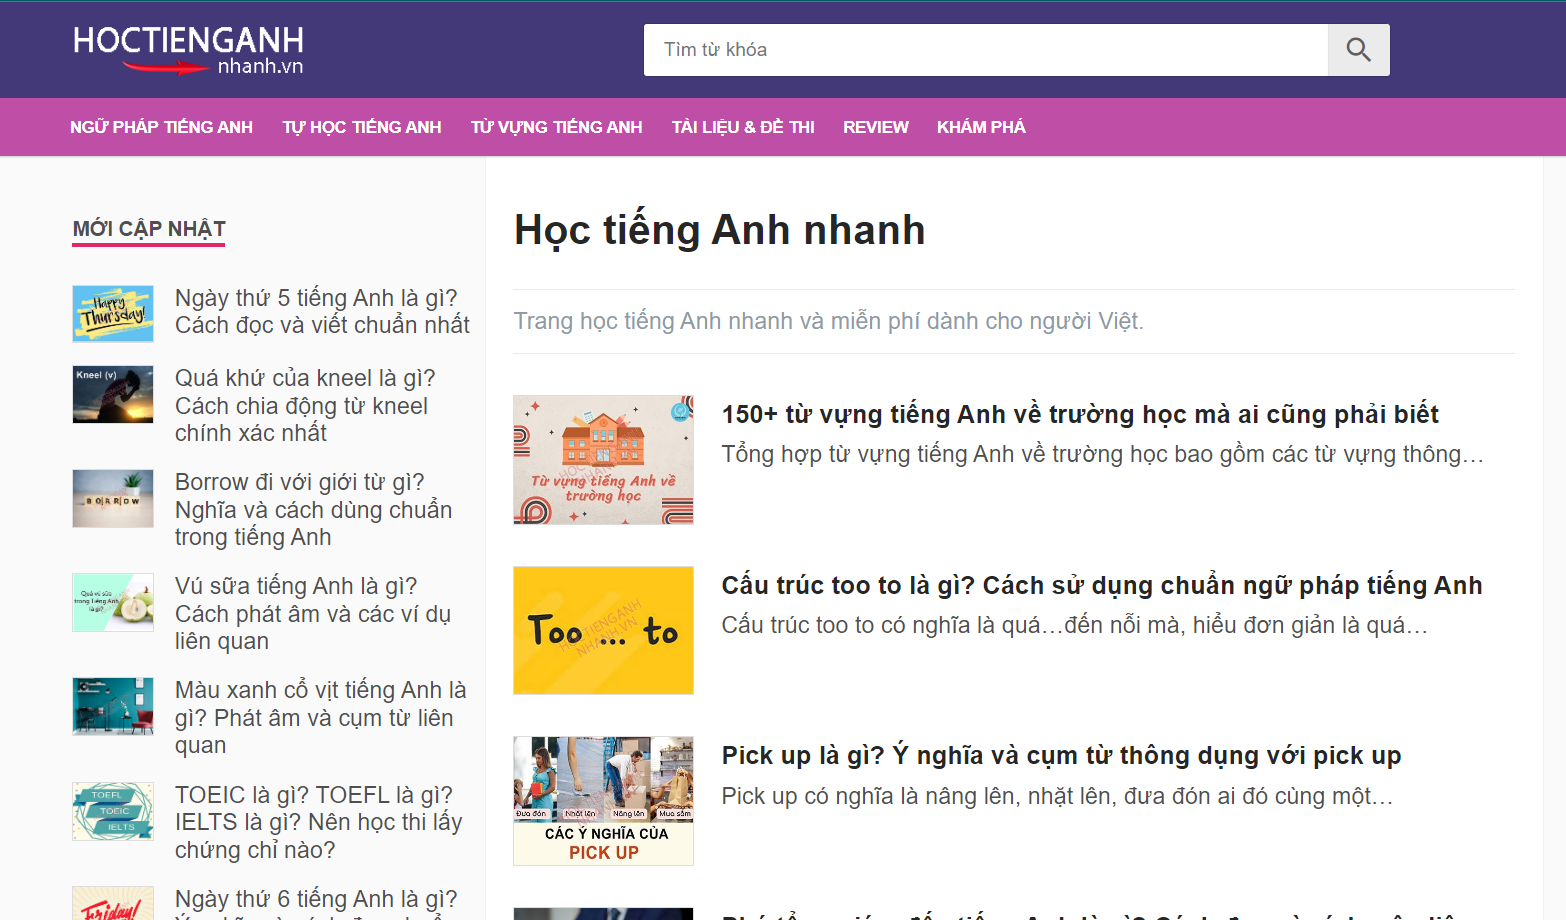
Task: Click excerpt 'Pick up có nghĩa là nâng lên'
Action: point(1057,796)
